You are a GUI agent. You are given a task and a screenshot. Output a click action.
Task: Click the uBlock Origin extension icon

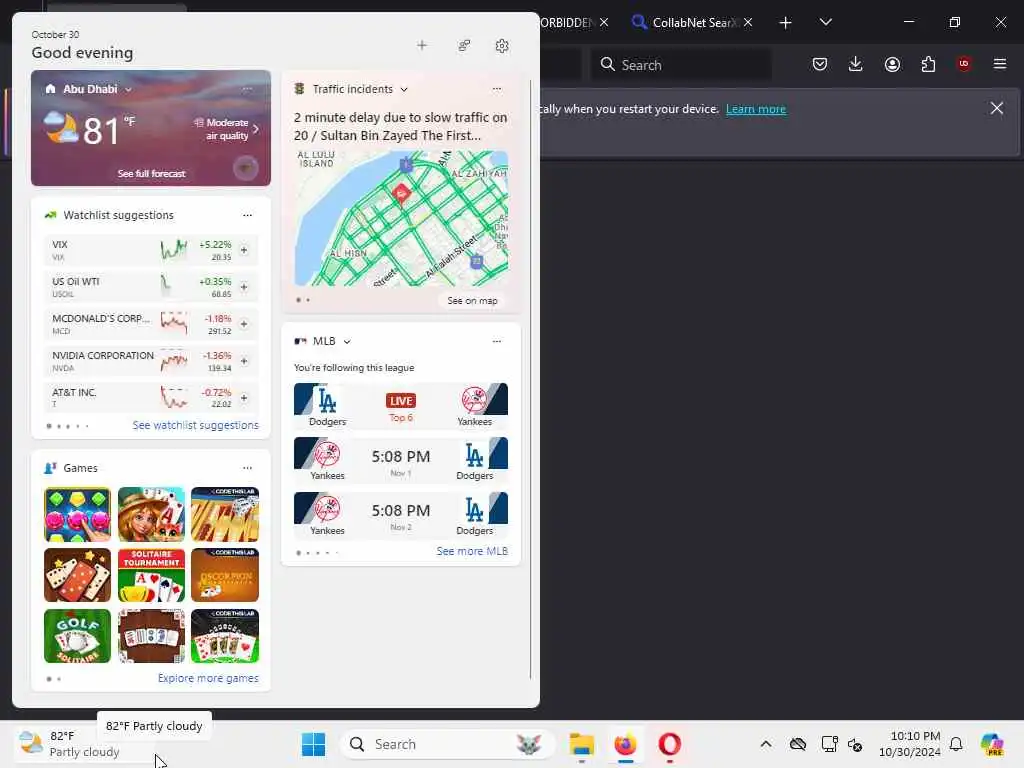pos(964,64)
